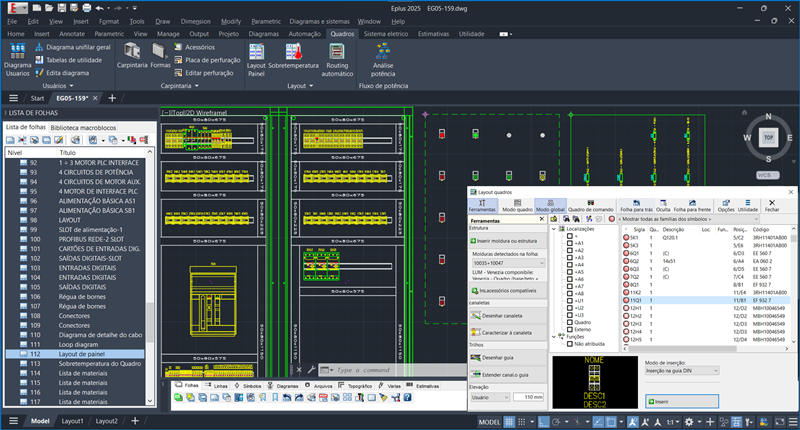This screenshot has height=430, width=800.
Task: Open Tabelas de utilidade
Action: 68,60
